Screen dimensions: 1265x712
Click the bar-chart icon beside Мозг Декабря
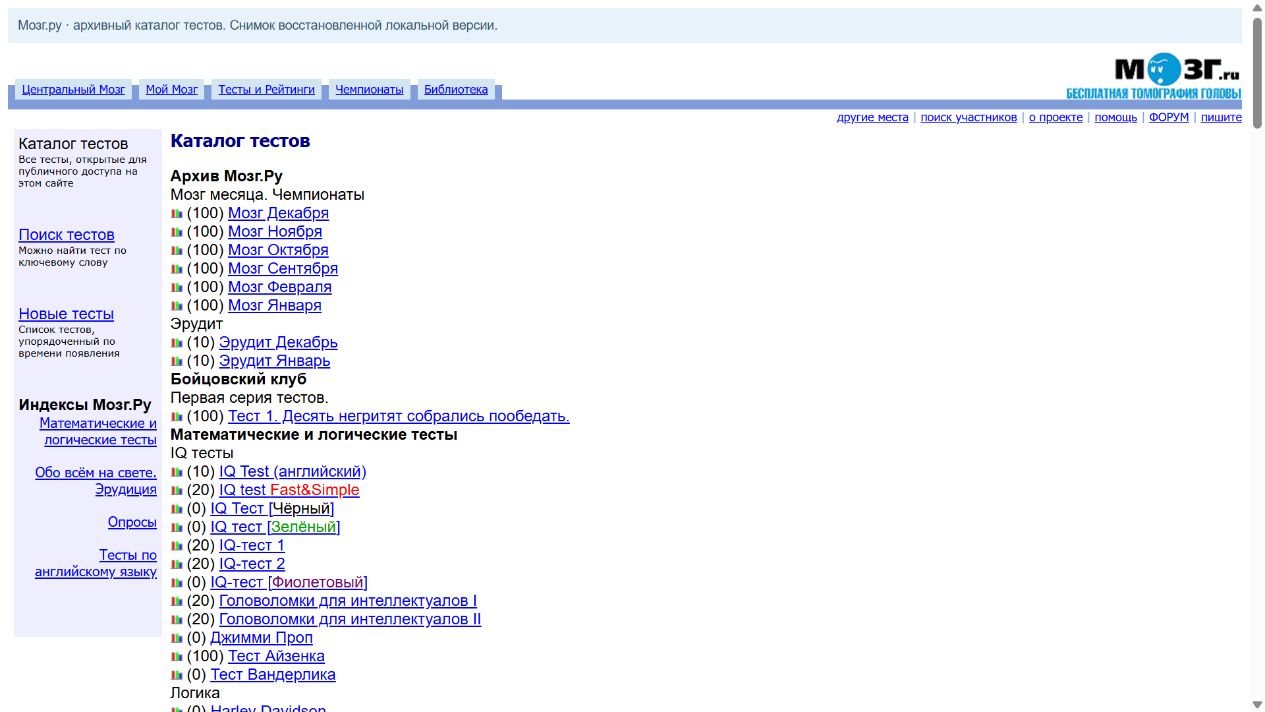[x=177, y=213]
